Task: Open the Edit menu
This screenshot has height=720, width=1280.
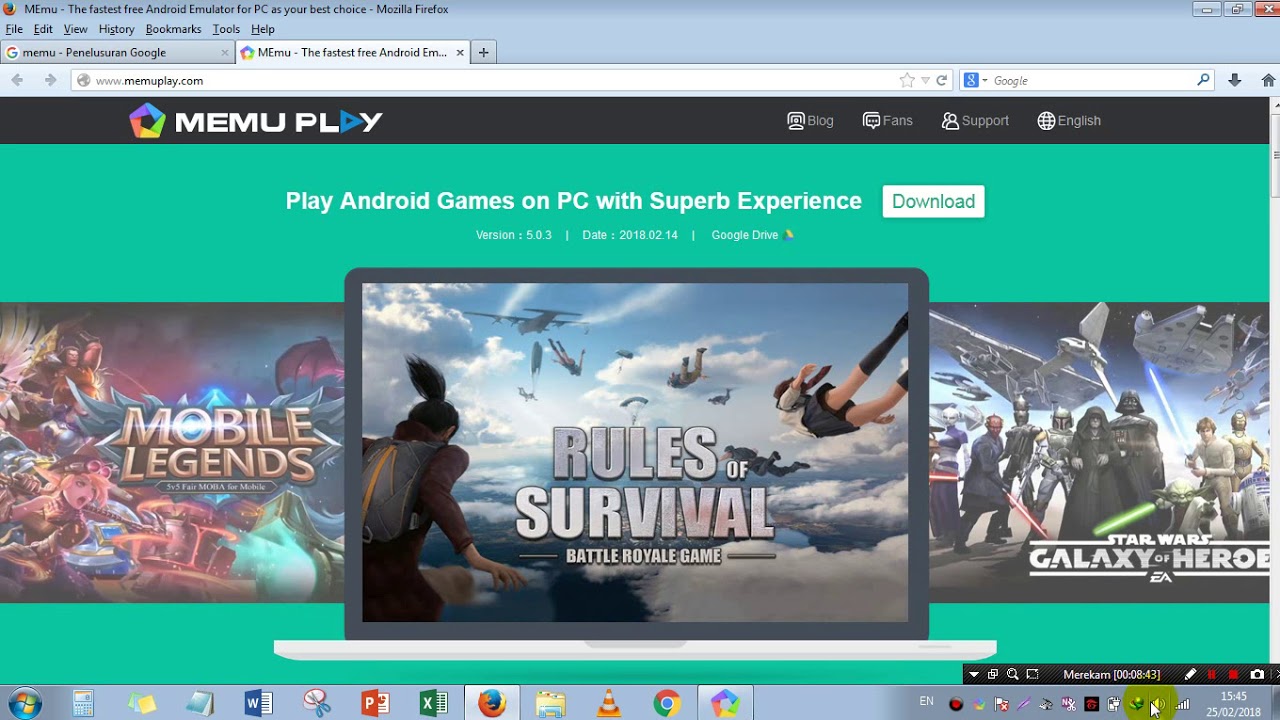Action: coord(43,29)
